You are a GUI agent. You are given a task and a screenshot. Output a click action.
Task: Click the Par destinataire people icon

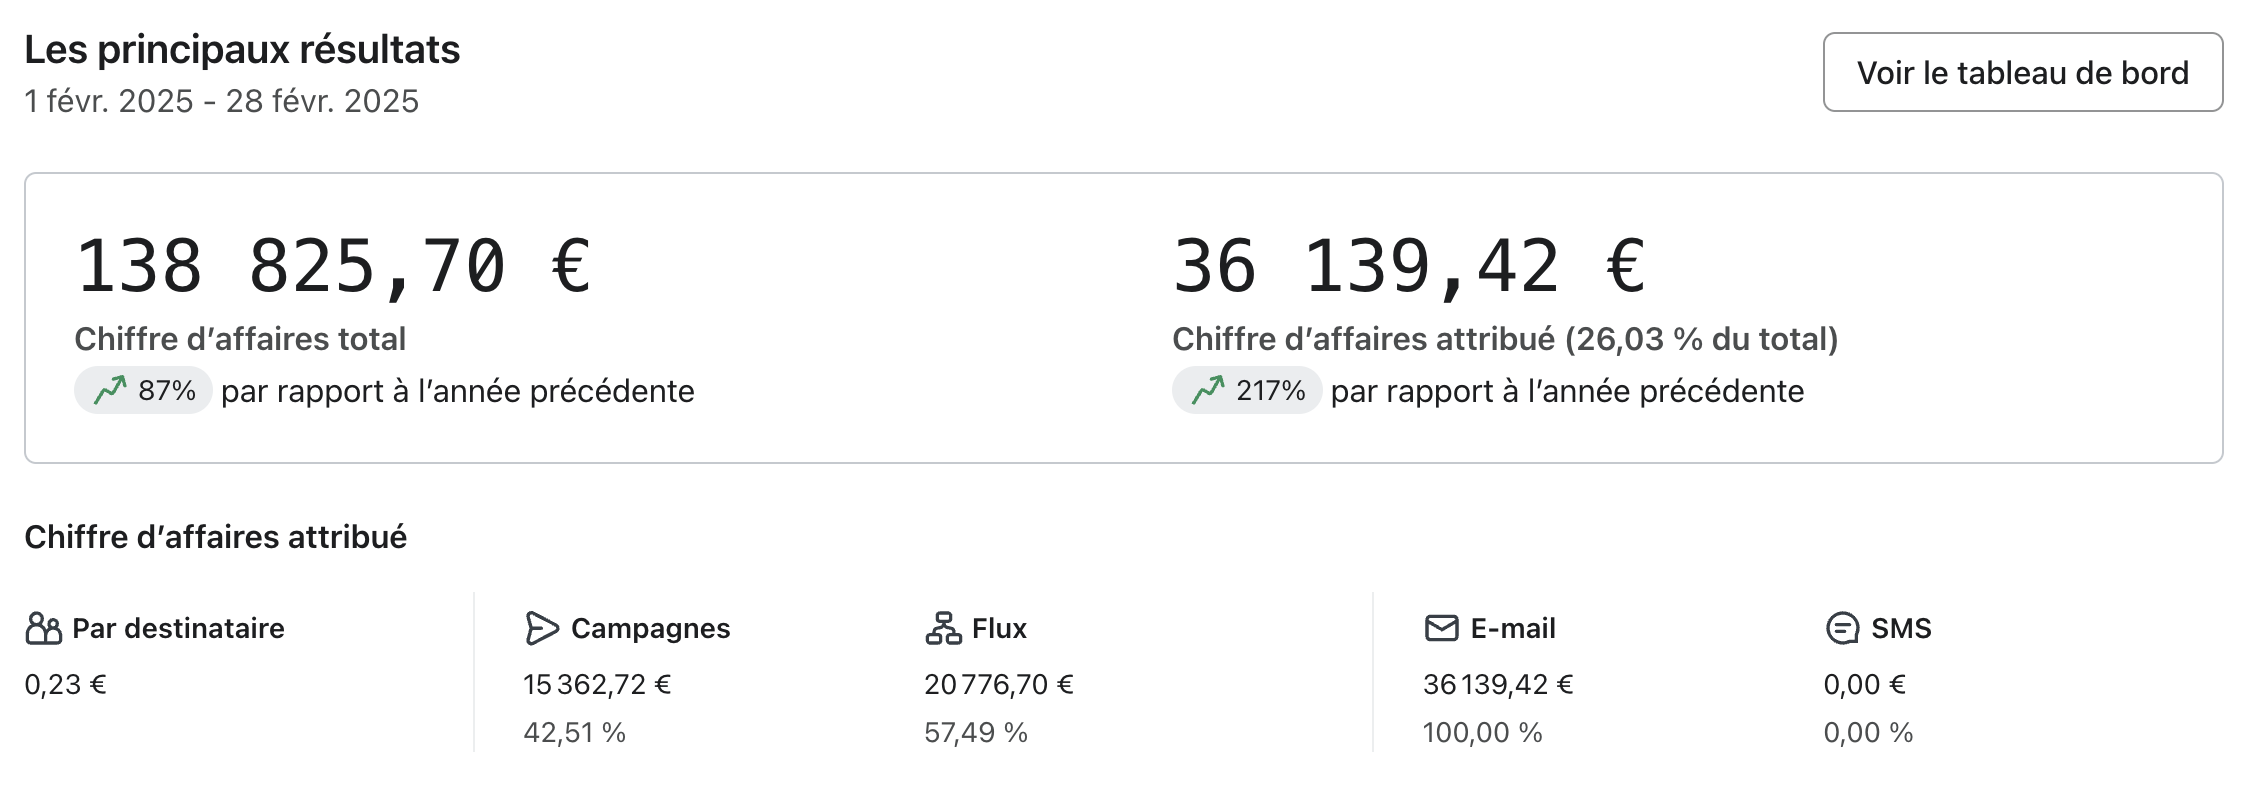44,628
